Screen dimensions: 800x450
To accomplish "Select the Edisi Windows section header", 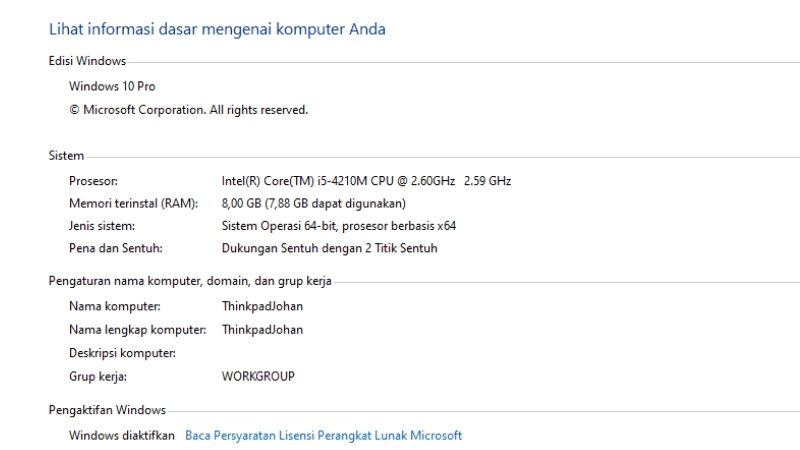I will (87, 62).
